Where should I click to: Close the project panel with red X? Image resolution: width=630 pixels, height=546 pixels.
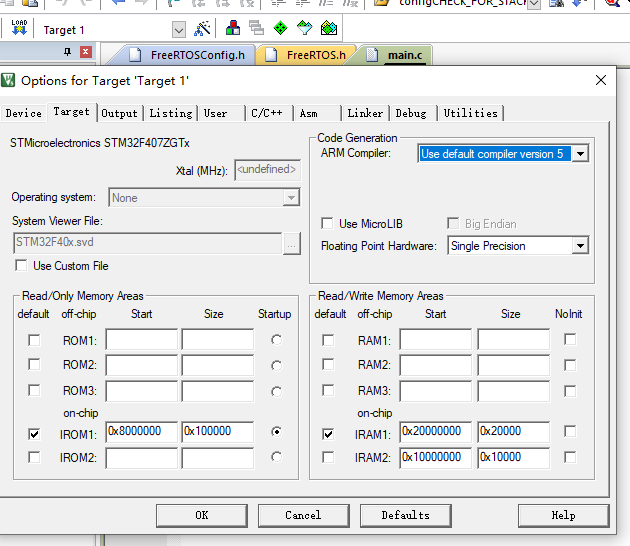click(x=86, y=52)
